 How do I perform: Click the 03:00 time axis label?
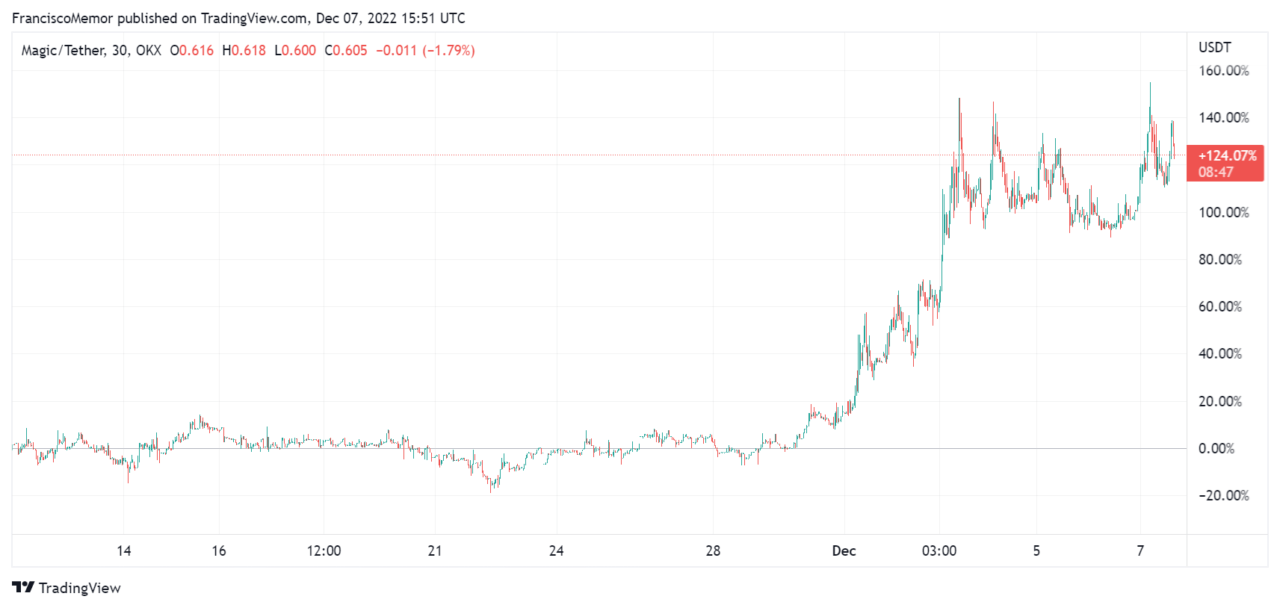coord(939,551)
